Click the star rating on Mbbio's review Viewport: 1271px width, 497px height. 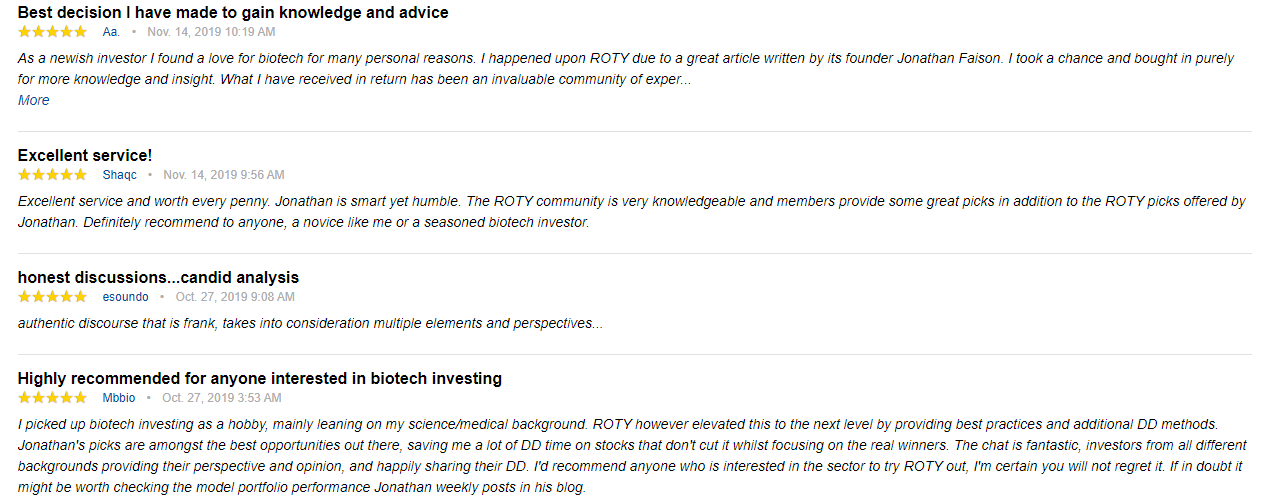click(x=52, y=398)
